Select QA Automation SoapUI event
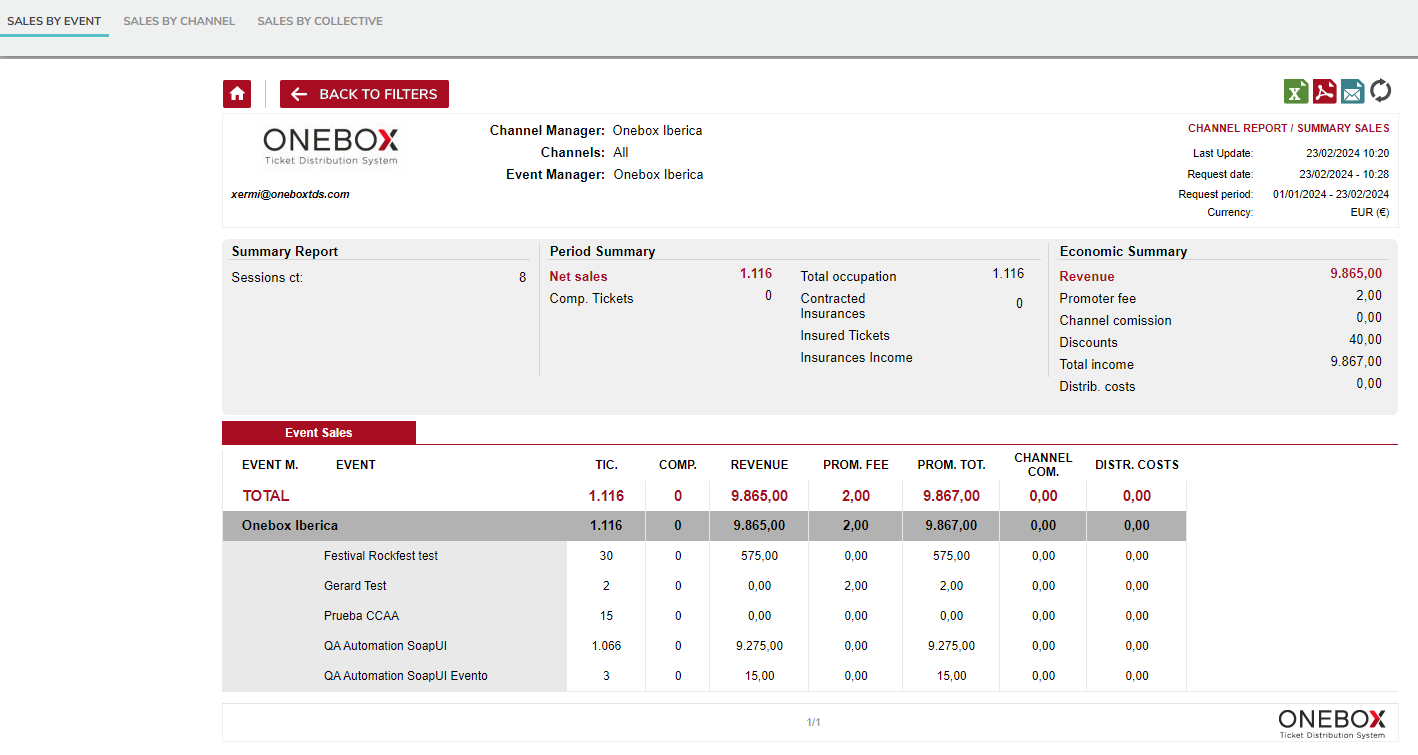 (x=385, y=646)
